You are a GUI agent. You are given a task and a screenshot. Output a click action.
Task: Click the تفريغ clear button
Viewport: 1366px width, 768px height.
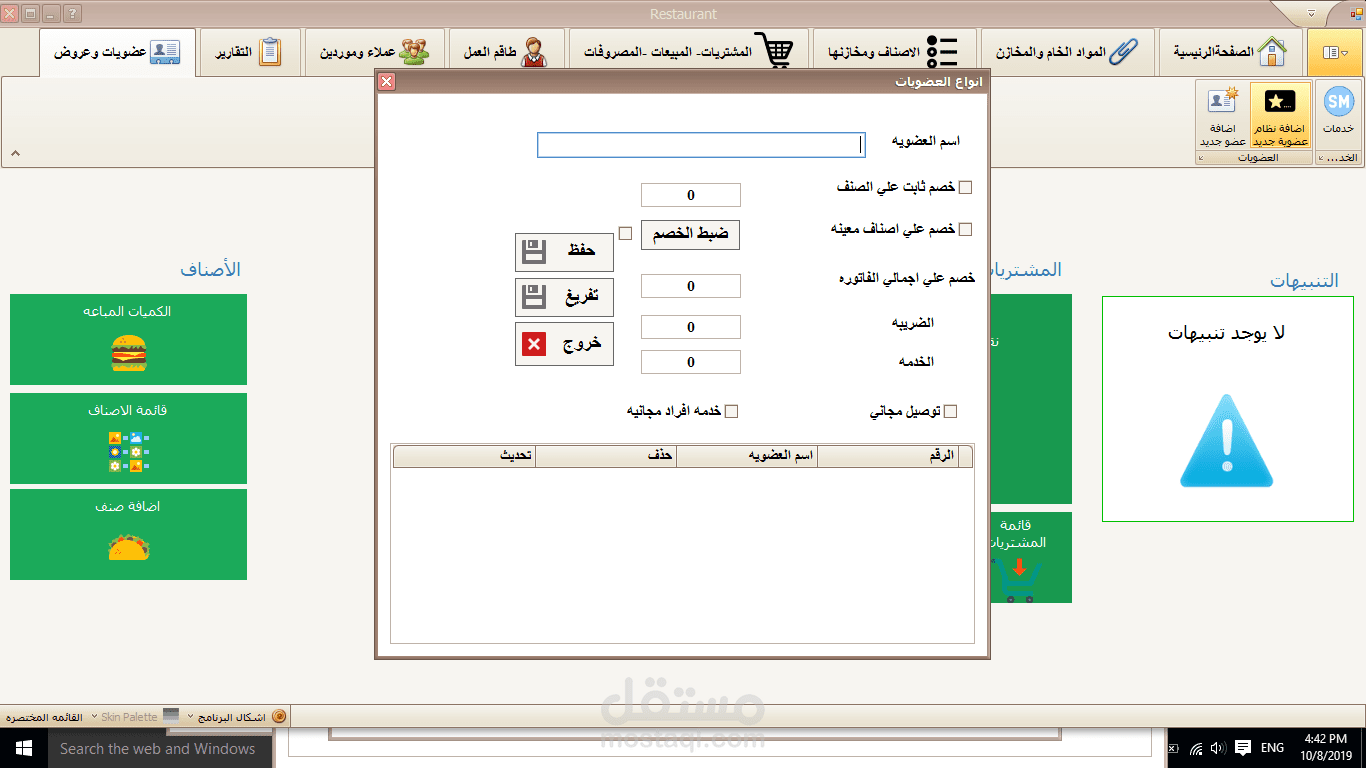(564, 297)
